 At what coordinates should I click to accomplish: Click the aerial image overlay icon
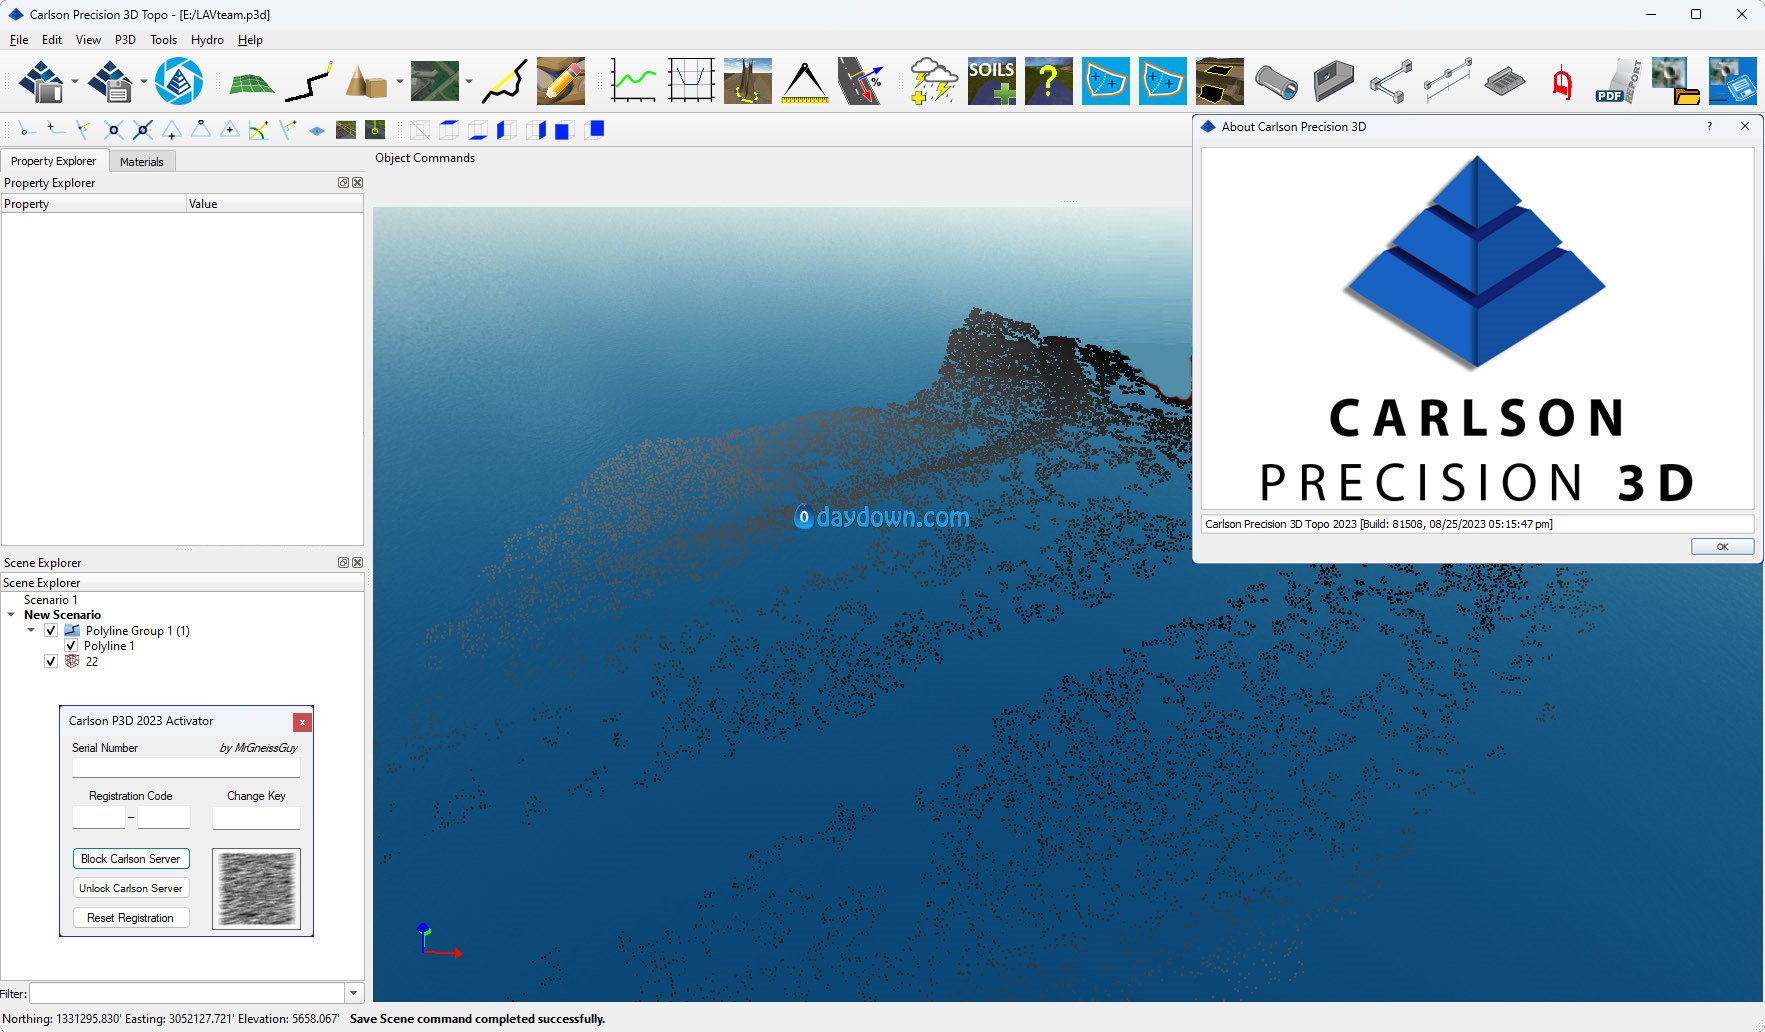click(435, 81)
